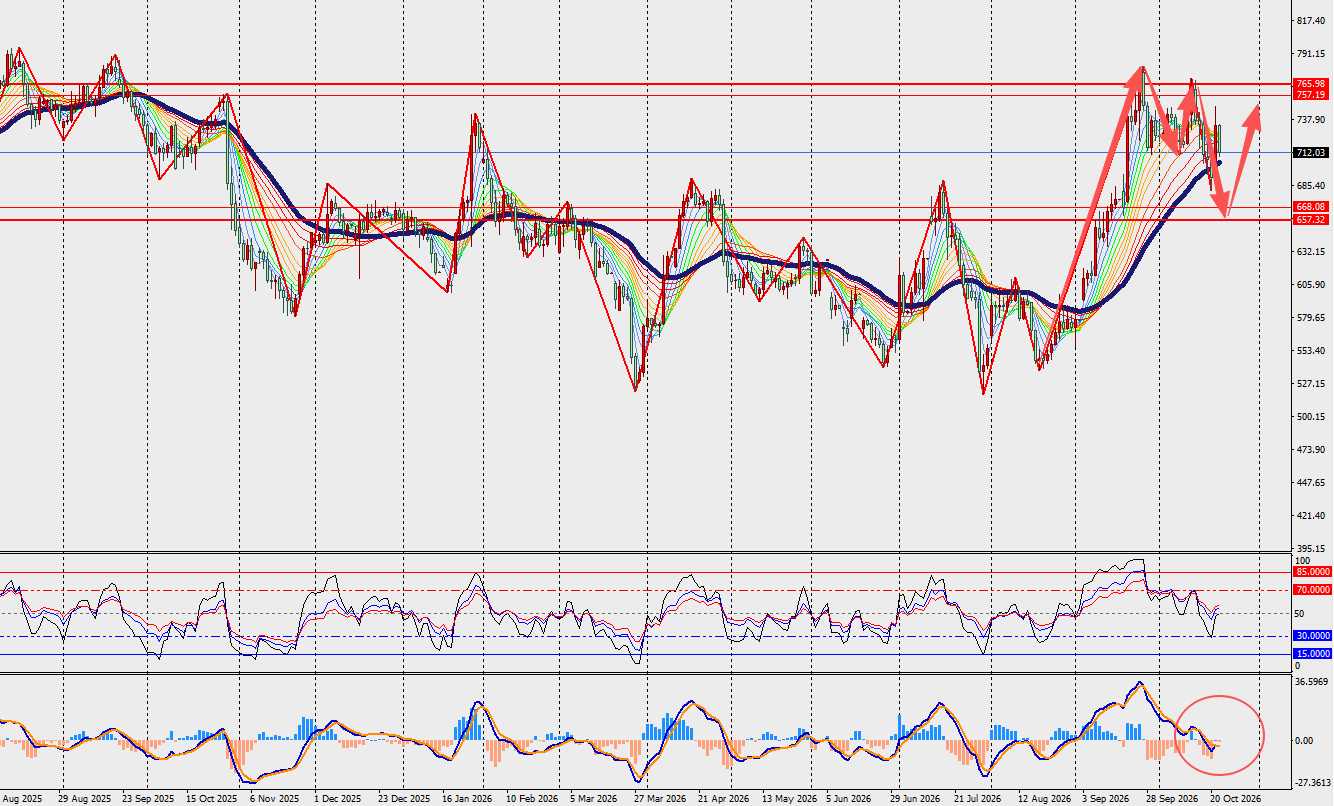Click the 685.40 price axis value

pyautogui.click(x=1310, y=186)
